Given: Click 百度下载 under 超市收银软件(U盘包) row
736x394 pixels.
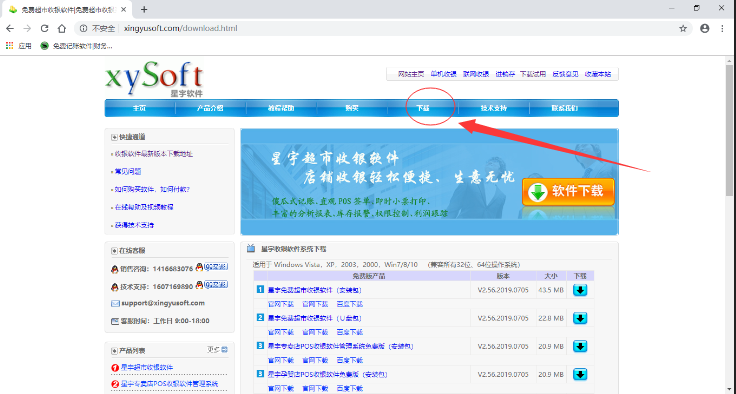Looking at the screenshot, I should pyautogui.click(x=350, y=332).
